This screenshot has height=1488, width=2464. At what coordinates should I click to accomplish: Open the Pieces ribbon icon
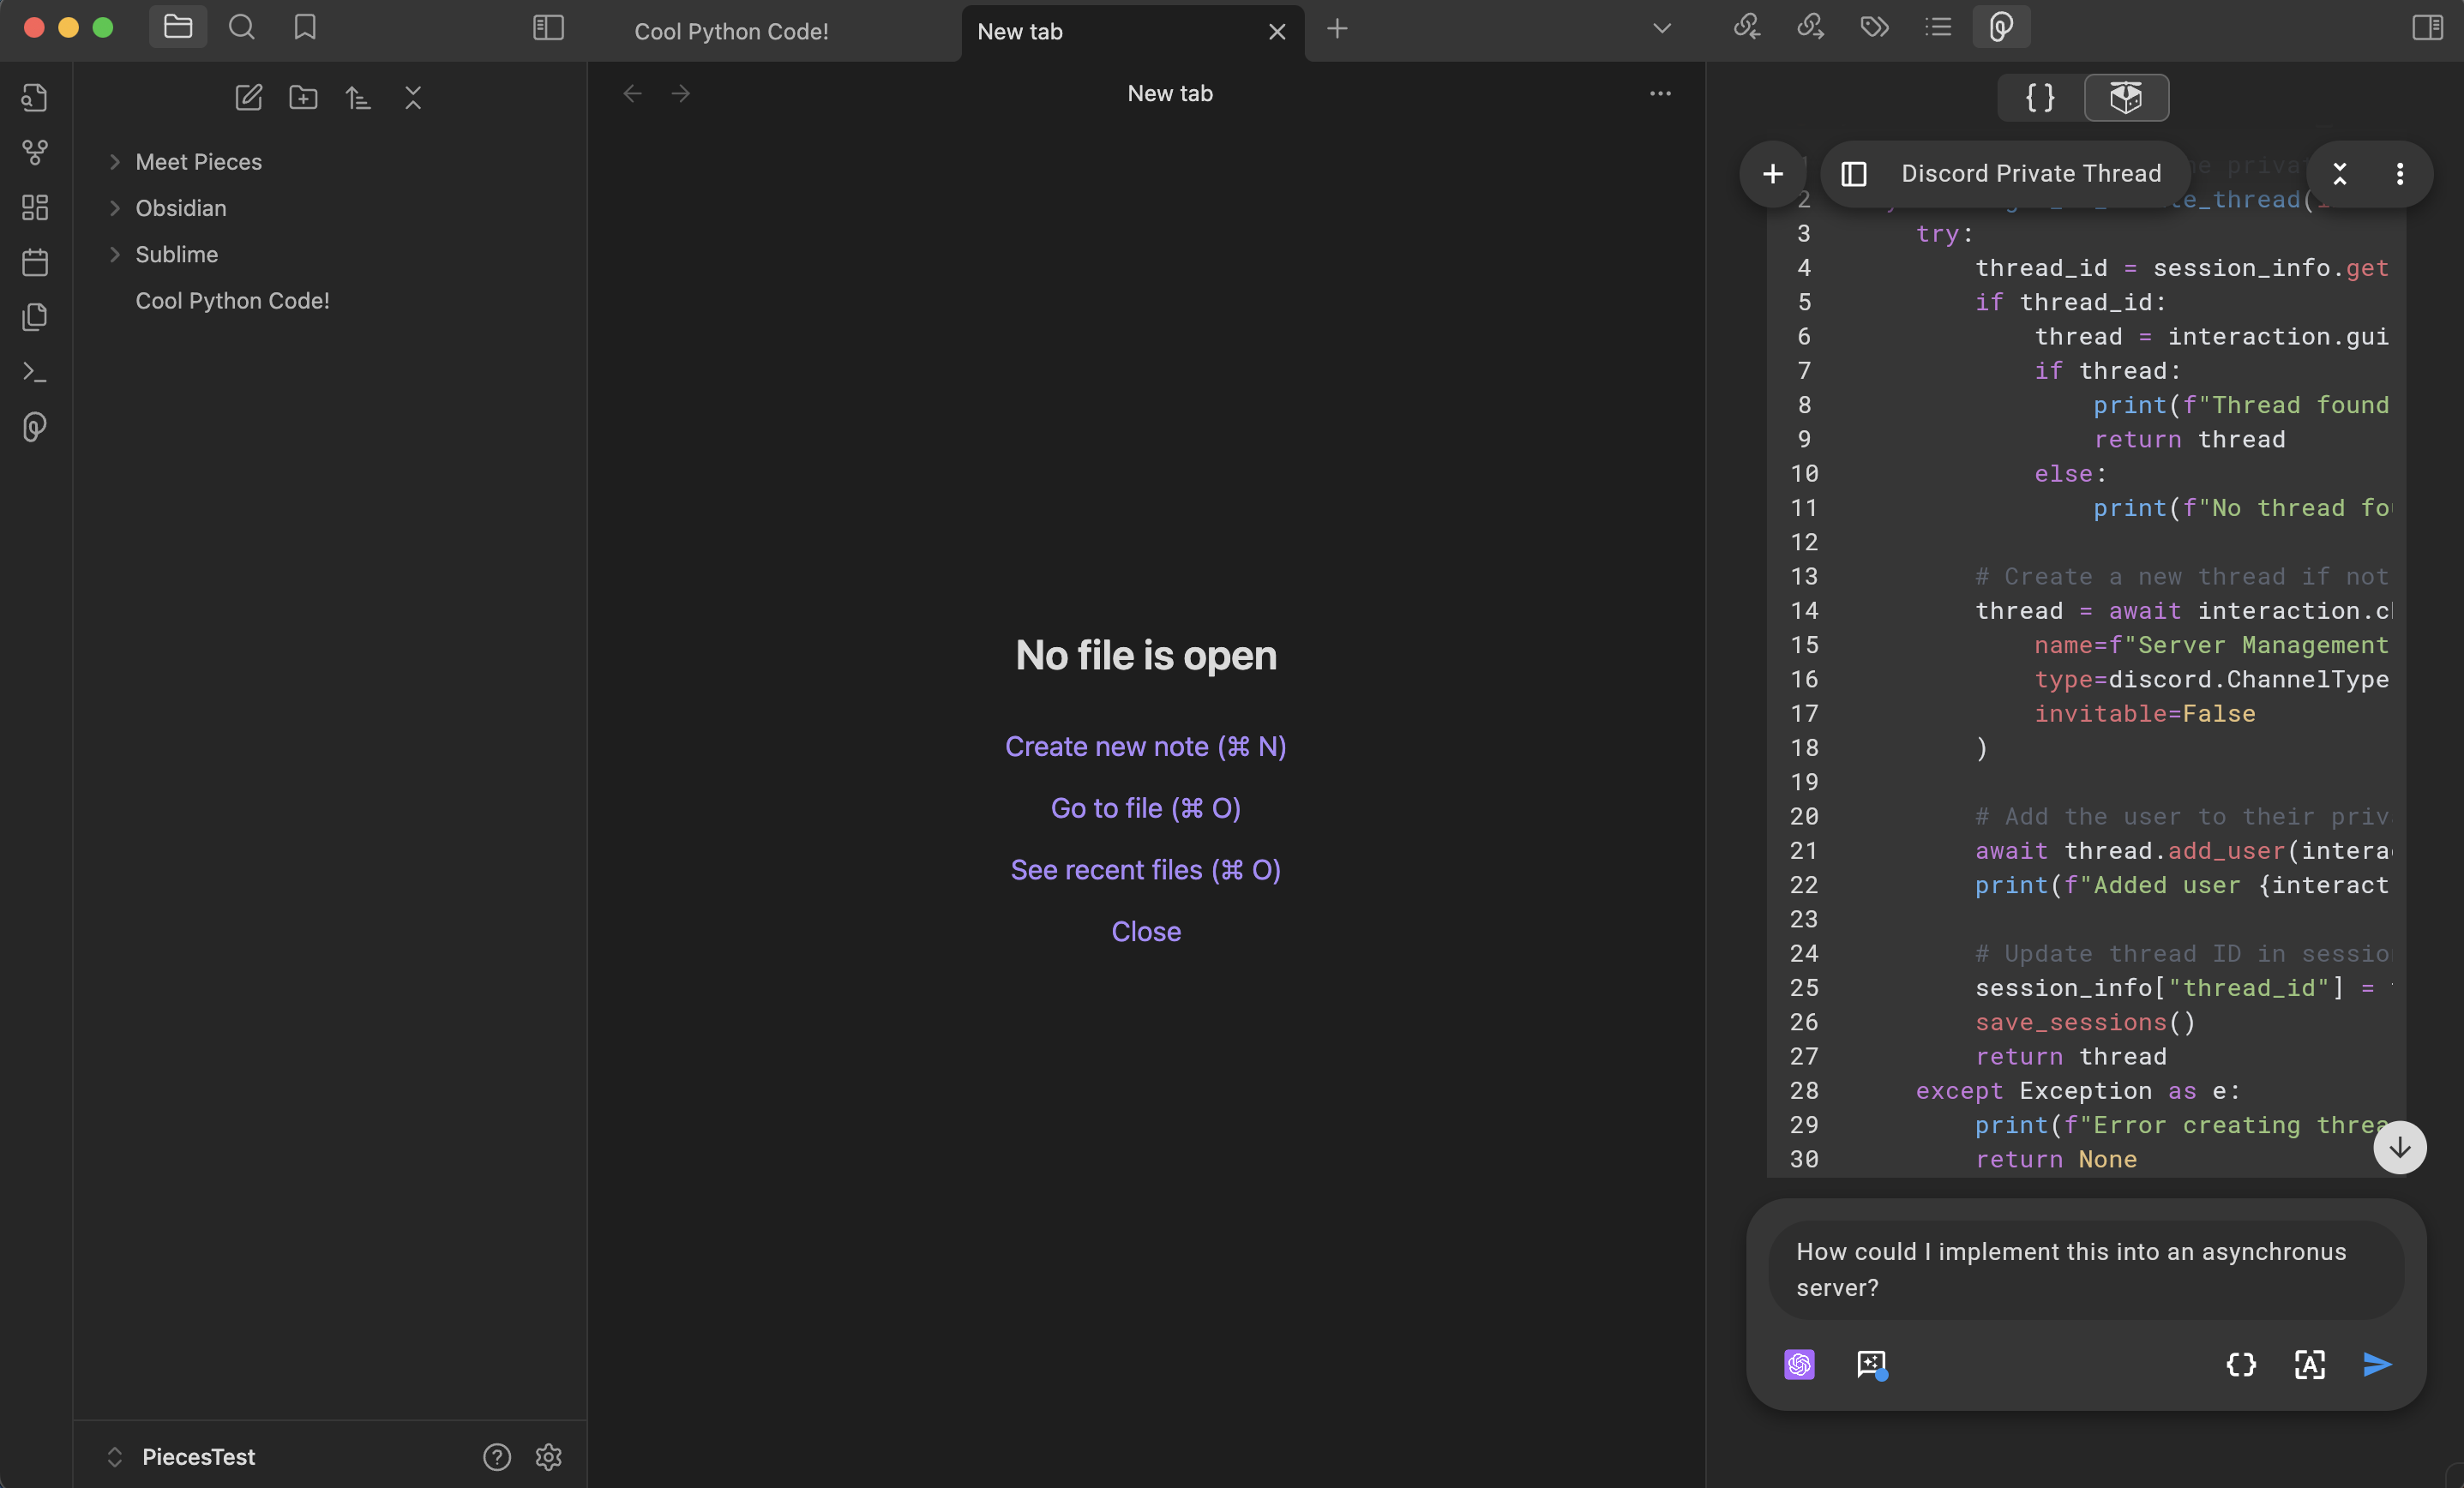(x=35, y=427)
